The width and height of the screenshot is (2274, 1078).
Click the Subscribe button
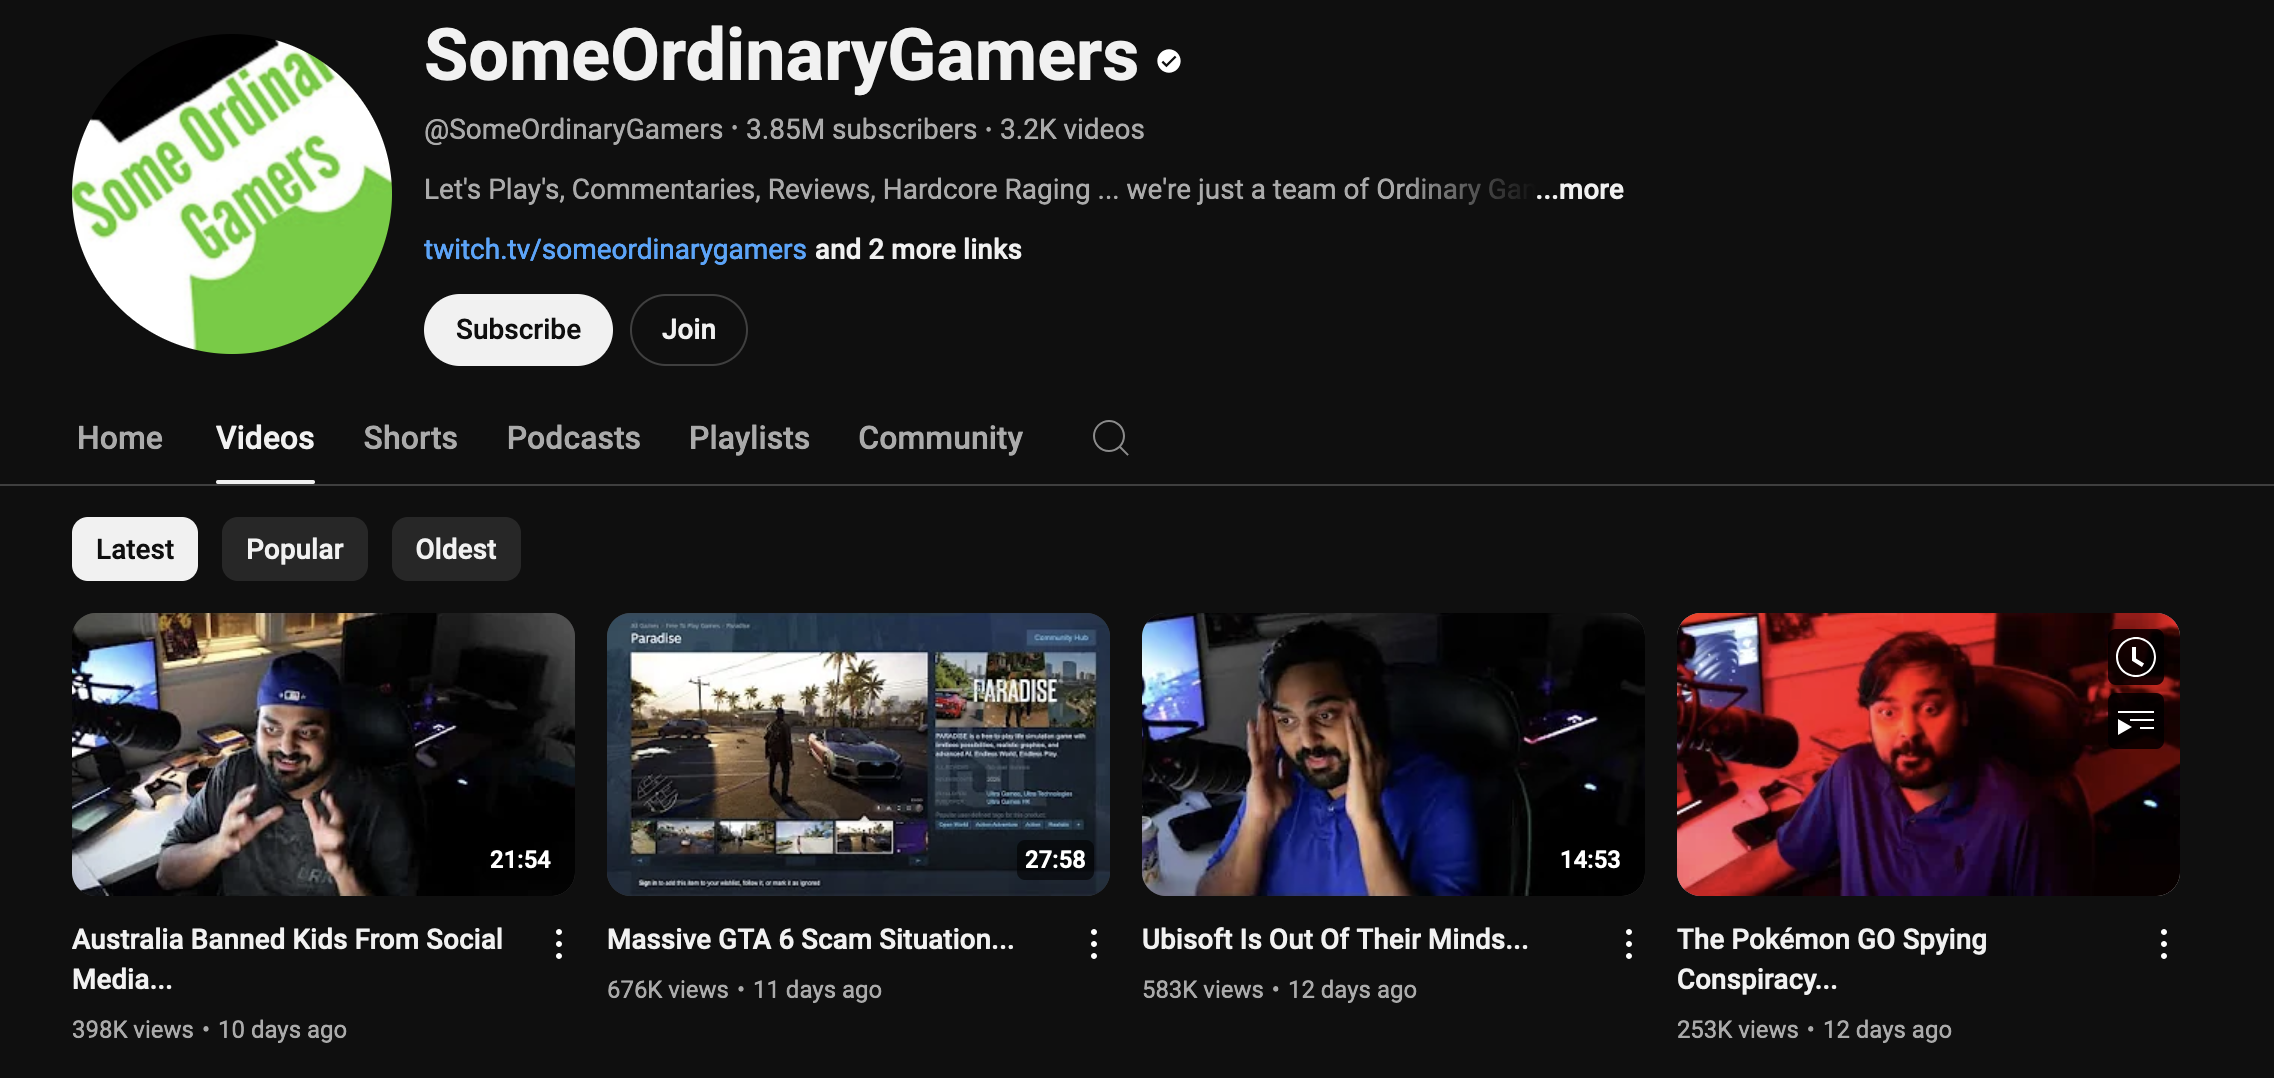point(518,330)
